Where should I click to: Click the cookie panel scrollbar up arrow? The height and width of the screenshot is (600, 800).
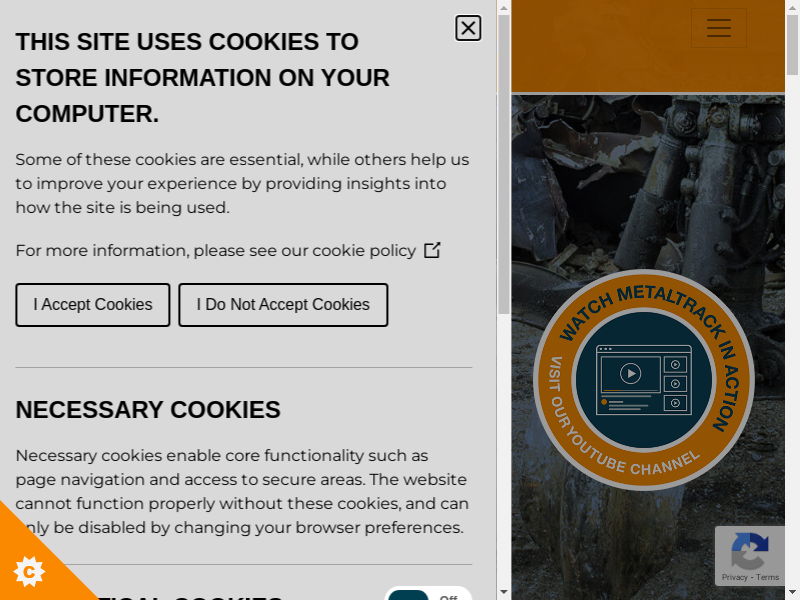point(504,8)
